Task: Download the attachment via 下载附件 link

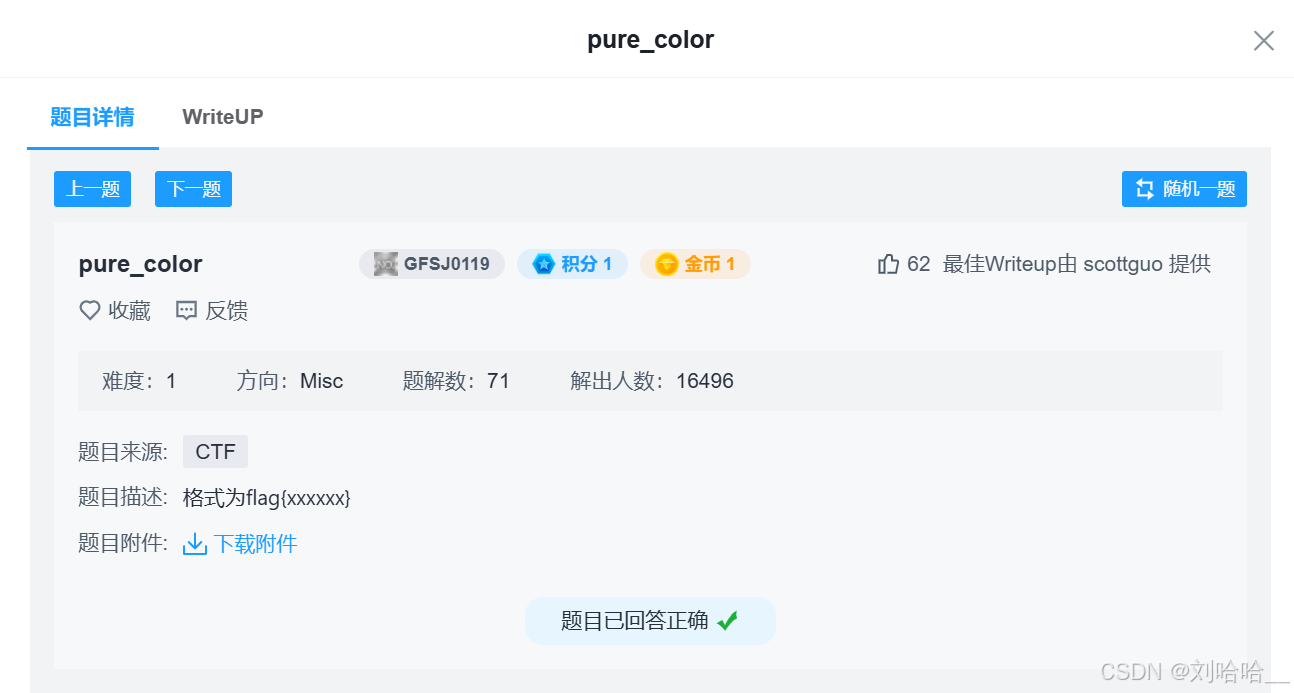Action: pos(252,543)
